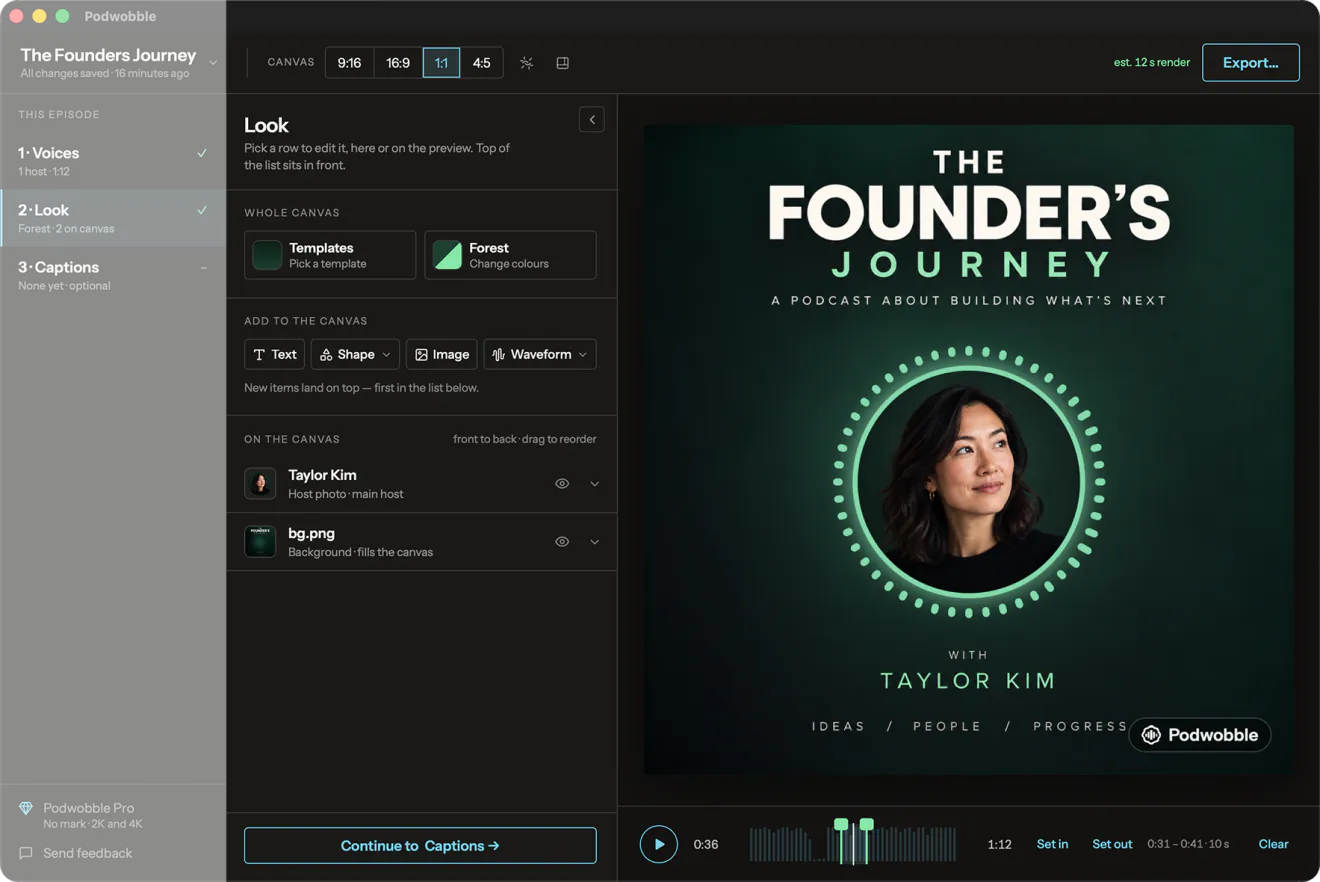The image size is (1320, 882).
Task: Add a Text item to the canvas
Action: pos(274,354)
